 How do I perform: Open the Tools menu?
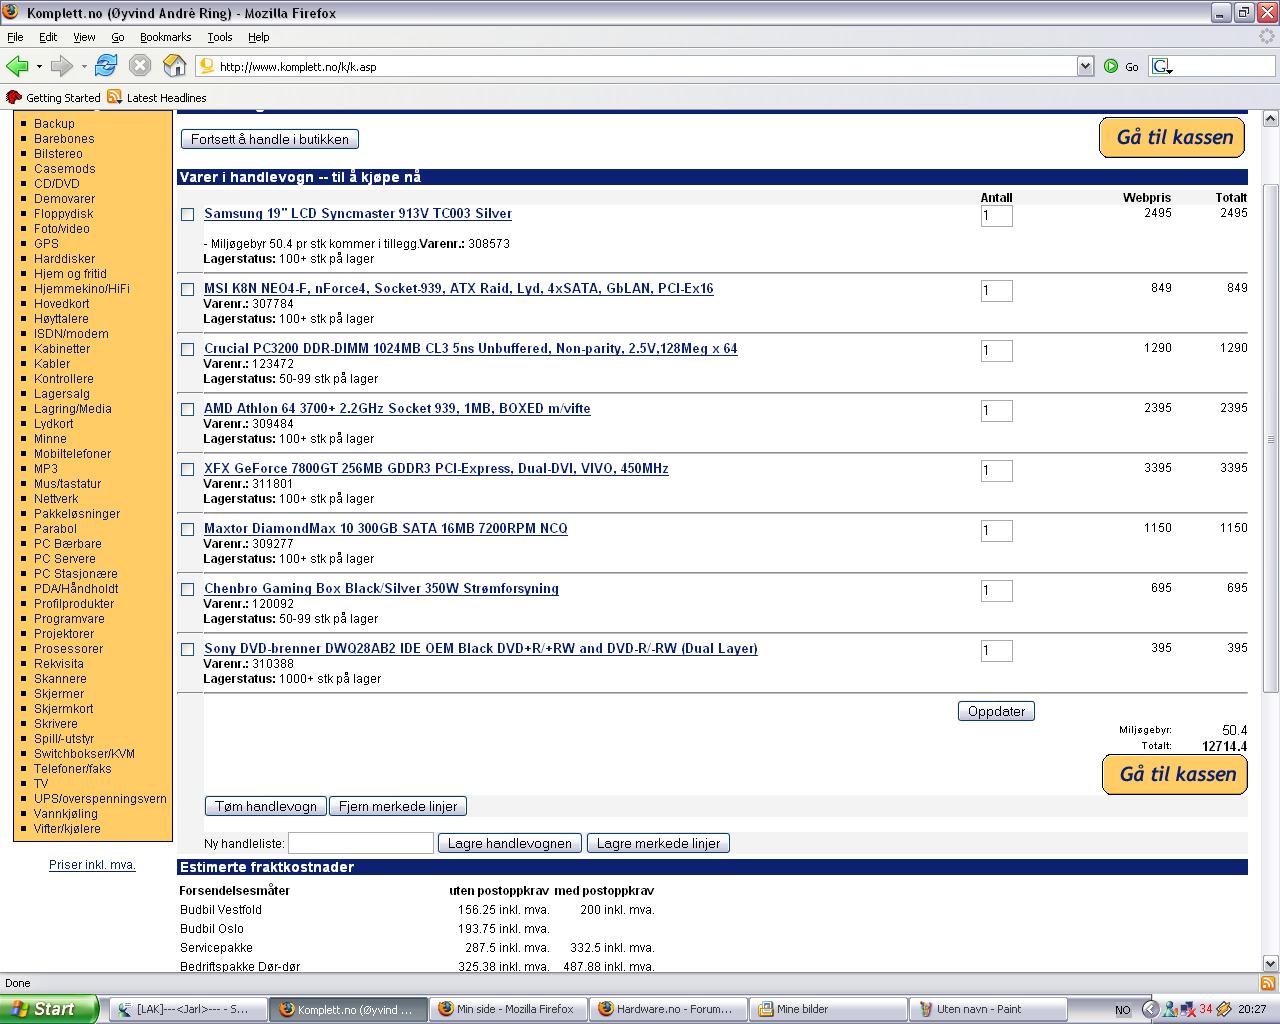pos(219,37)
